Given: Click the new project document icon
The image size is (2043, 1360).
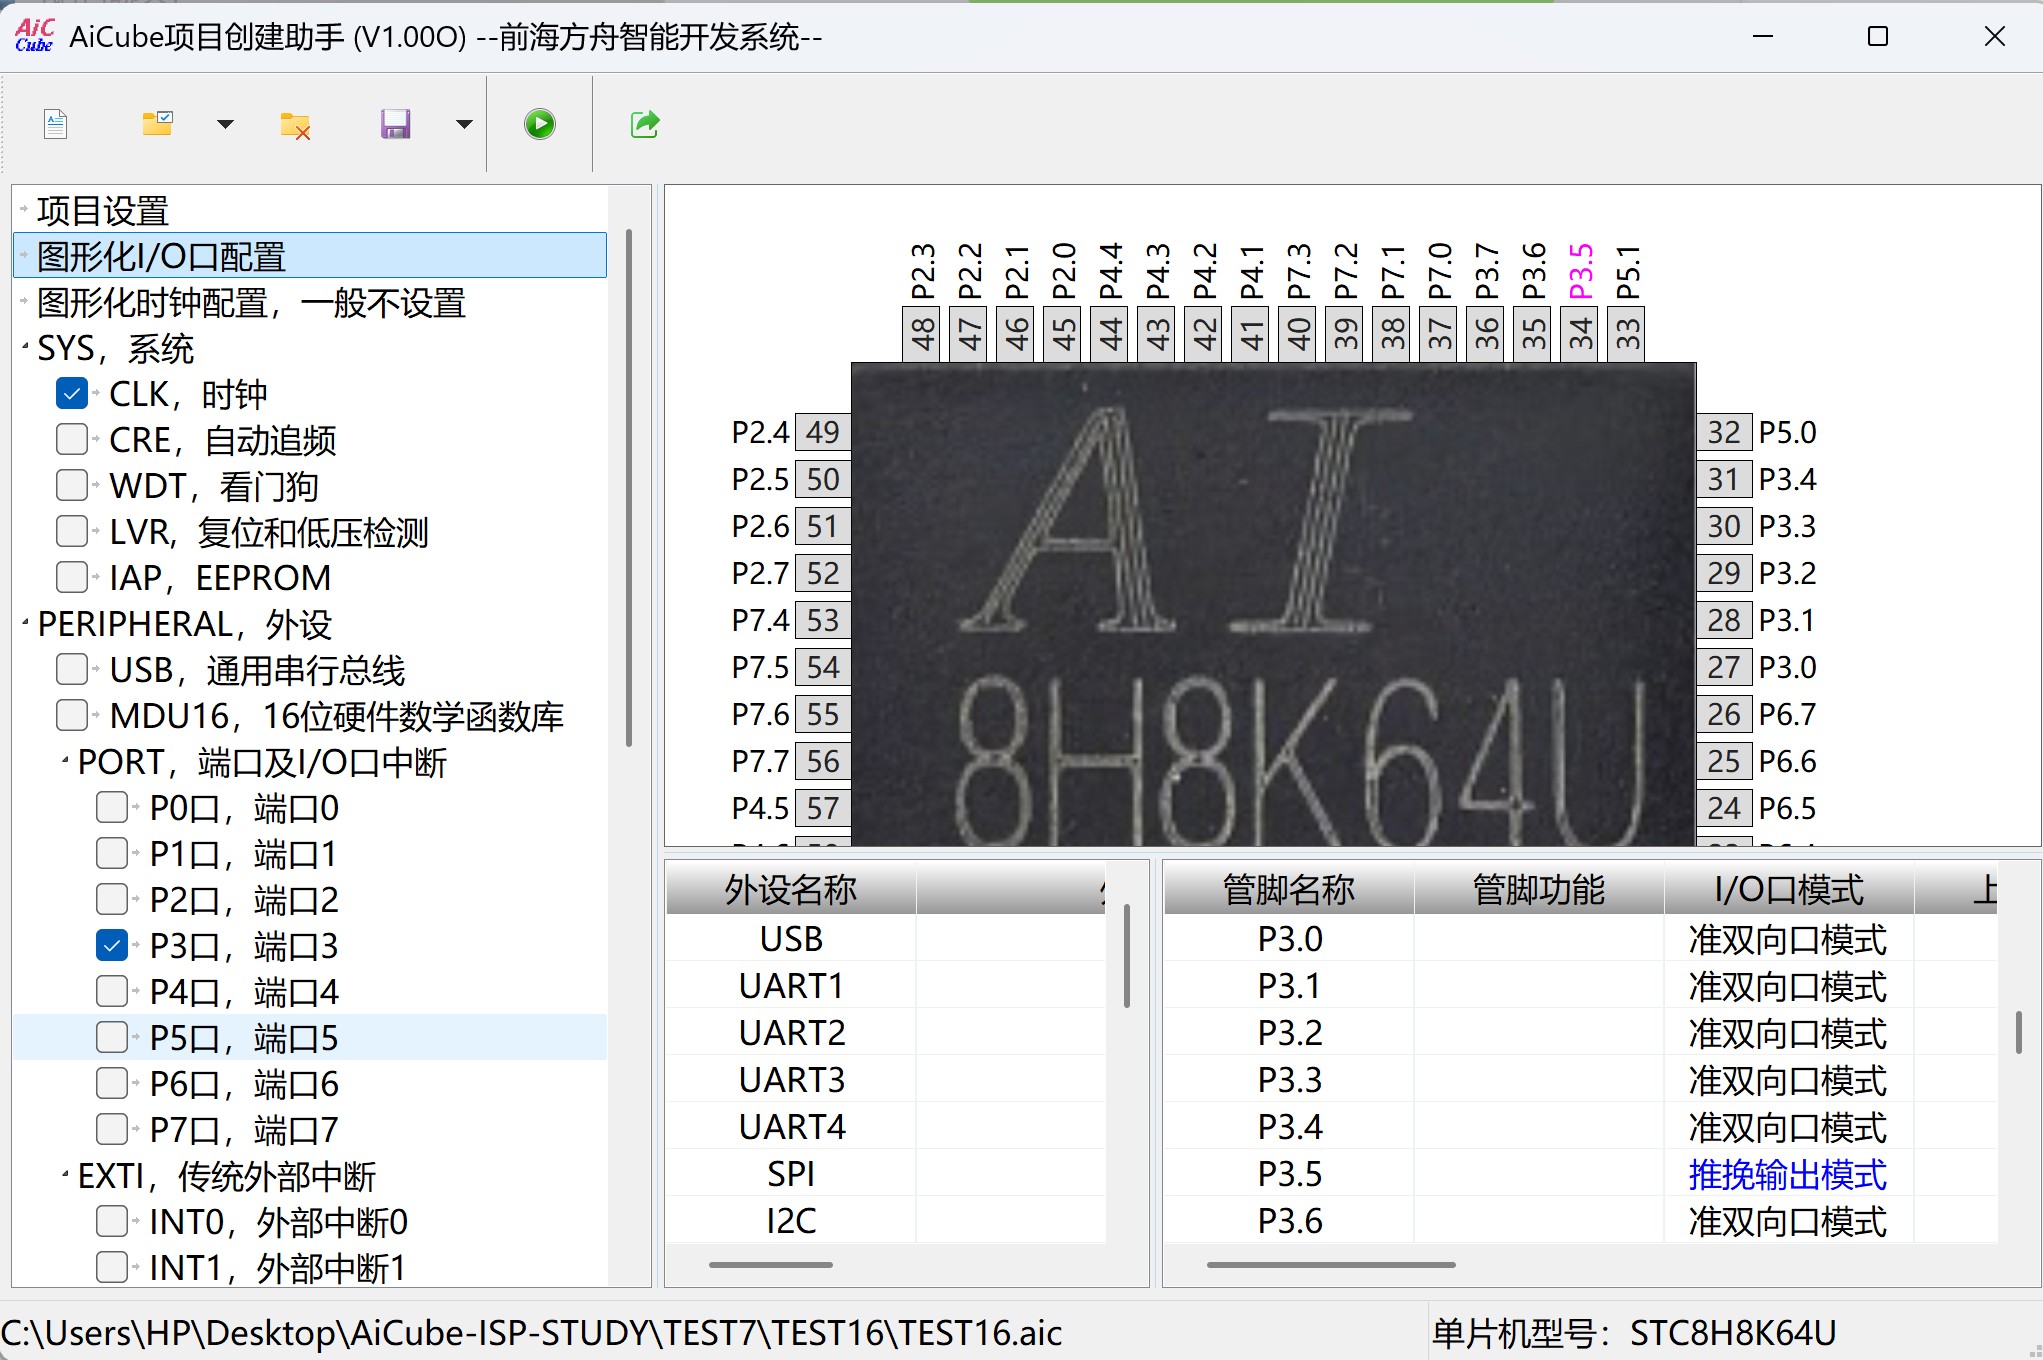Looking at the screenshot, I should pyautogui.click(x=56, y=124).
